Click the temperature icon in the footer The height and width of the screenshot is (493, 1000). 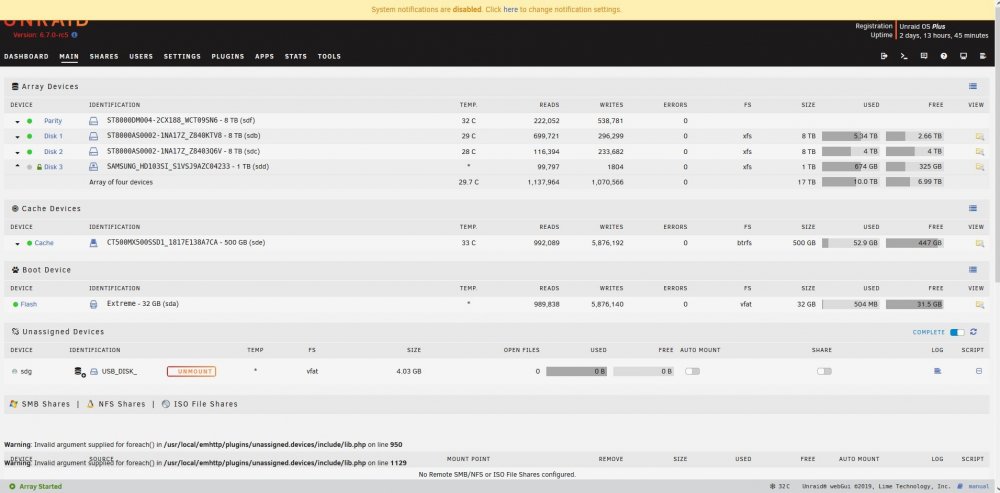(772, 486)
